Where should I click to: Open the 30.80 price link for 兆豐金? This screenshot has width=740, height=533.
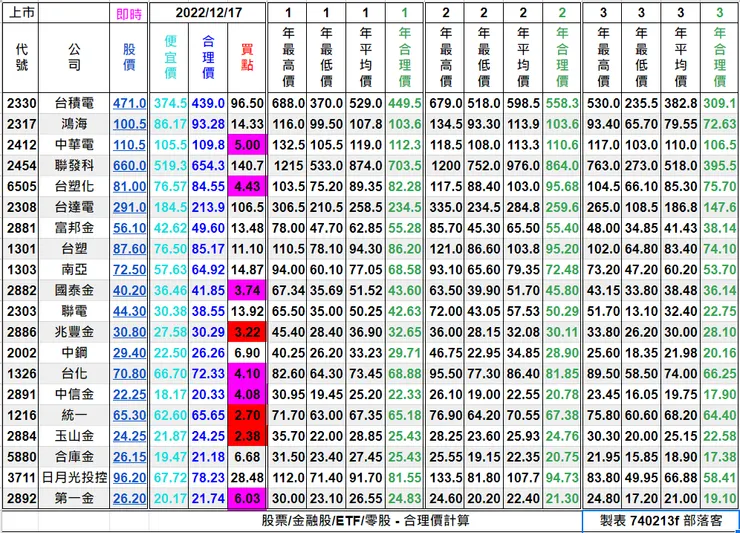click(129, 332)
